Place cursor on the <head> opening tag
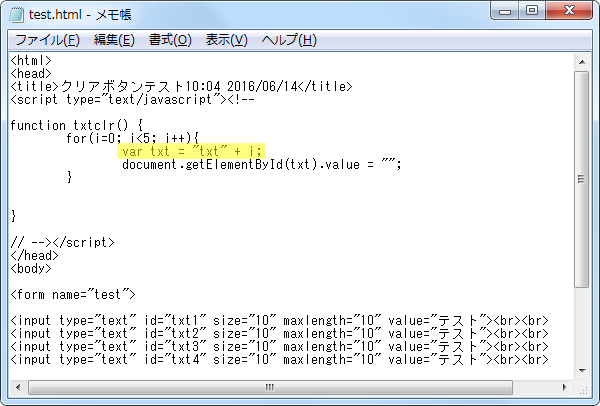600x406 pixels. point(31,73)
